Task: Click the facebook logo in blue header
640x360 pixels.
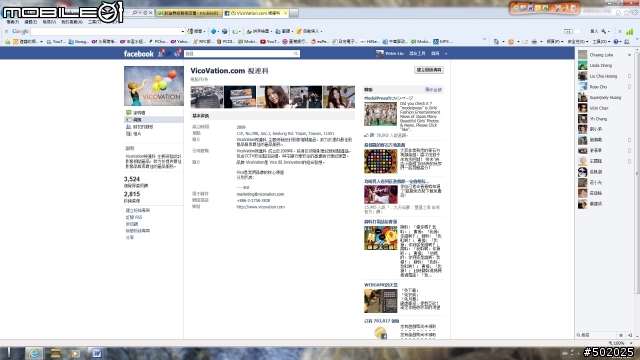Action: click(x=138, y=54)
